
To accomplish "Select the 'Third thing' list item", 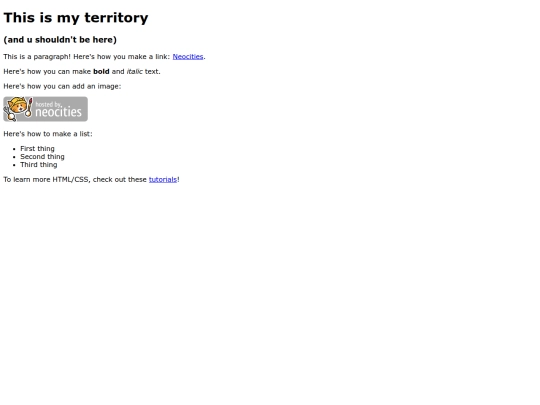I will 39,165.
